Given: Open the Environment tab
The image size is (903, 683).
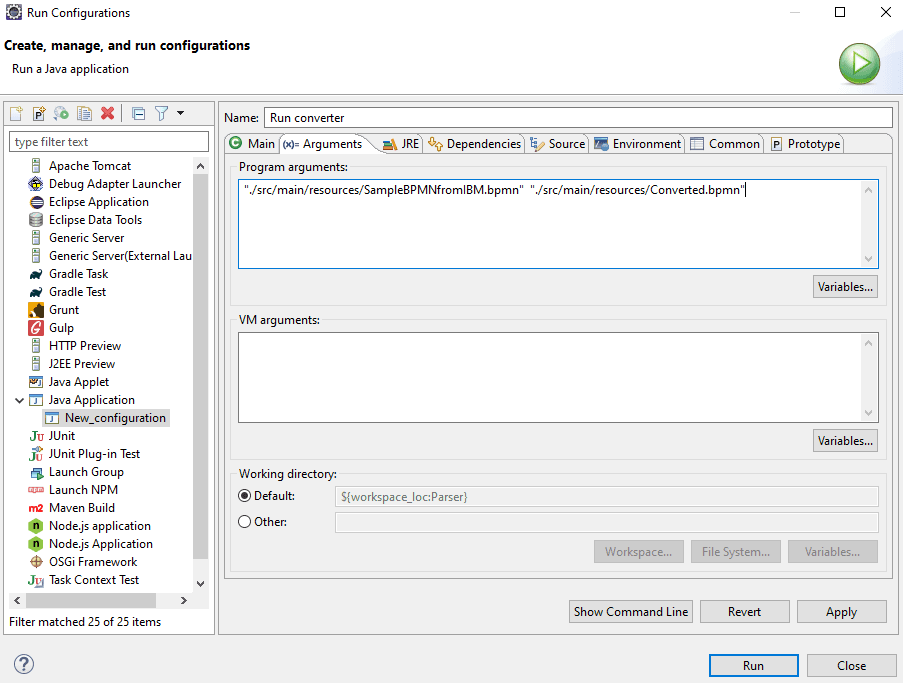Looking at the screenshot, I should 638,144.
